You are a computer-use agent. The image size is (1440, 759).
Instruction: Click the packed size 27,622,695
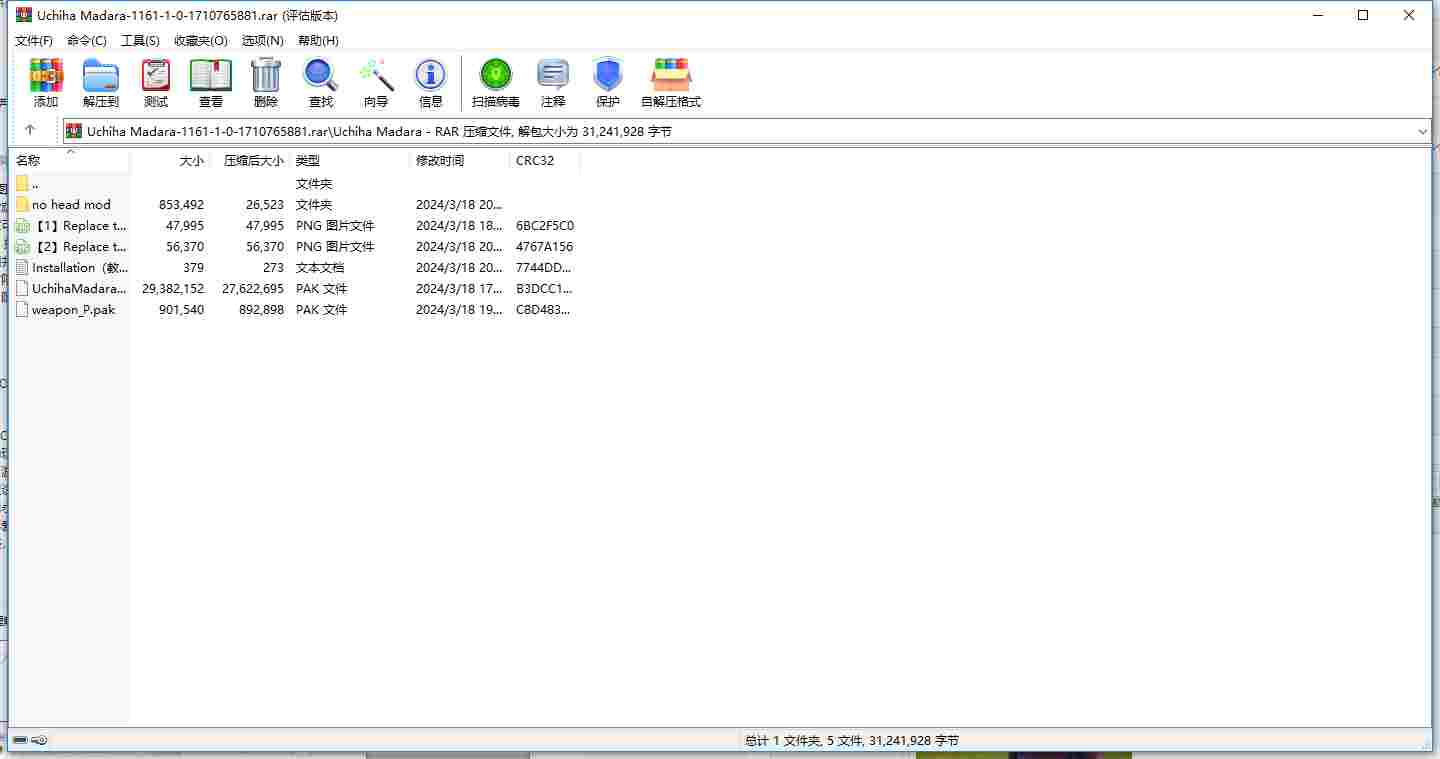[x=253, y=289]
